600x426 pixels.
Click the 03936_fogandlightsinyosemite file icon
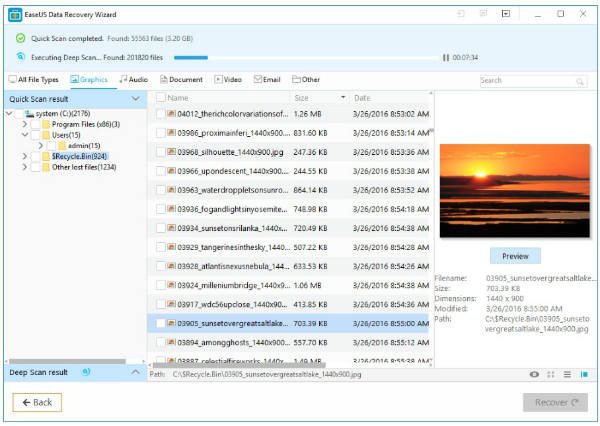(x=171, y=209)
